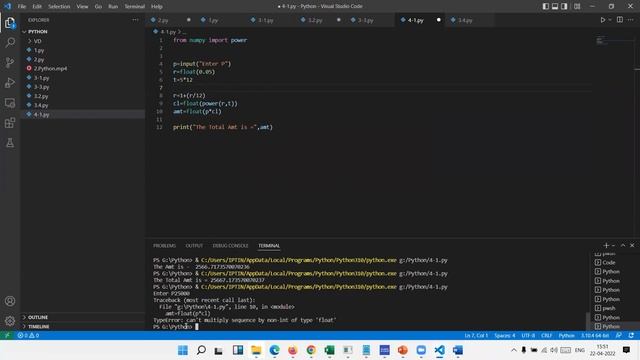Close the terminal panel

[632, 245]
